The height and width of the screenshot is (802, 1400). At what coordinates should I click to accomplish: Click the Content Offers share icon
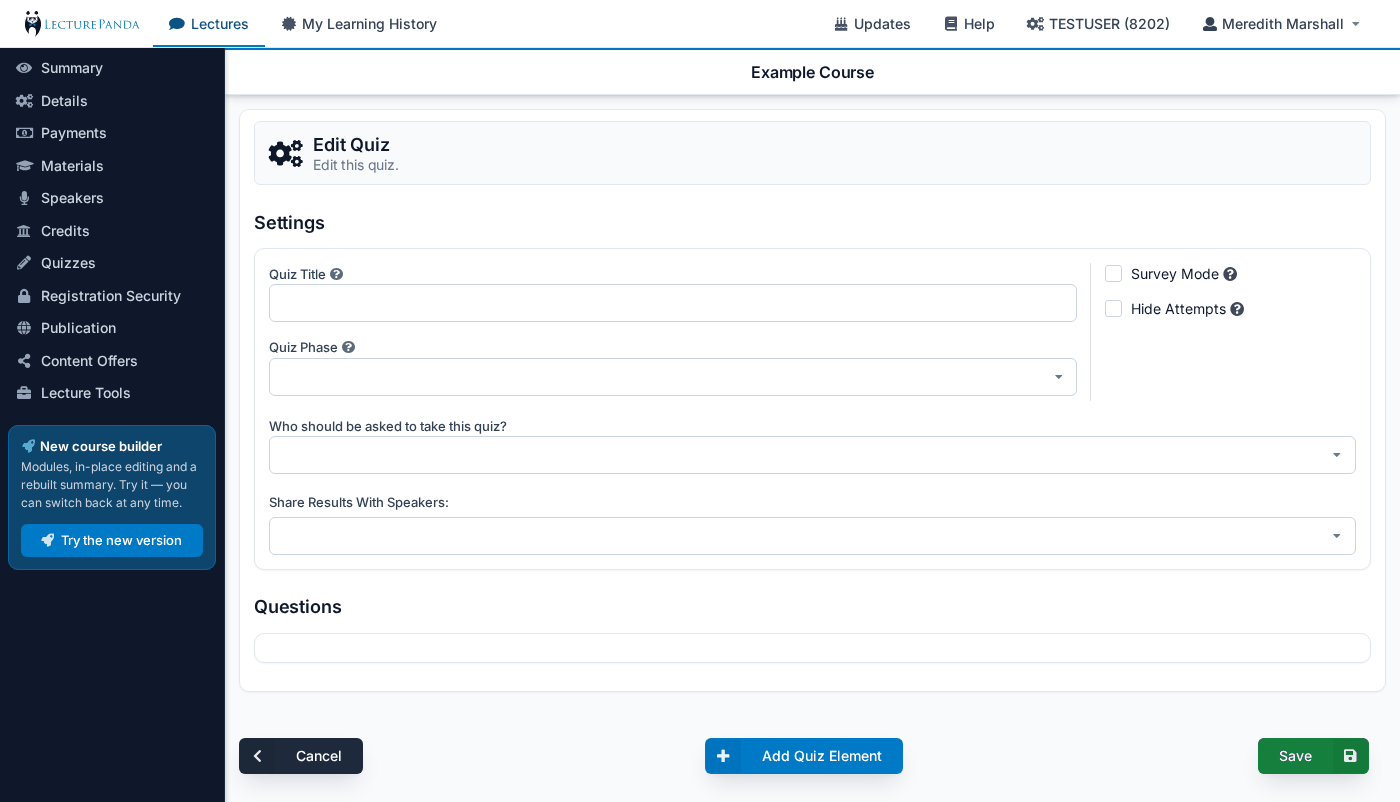(24, 361)
